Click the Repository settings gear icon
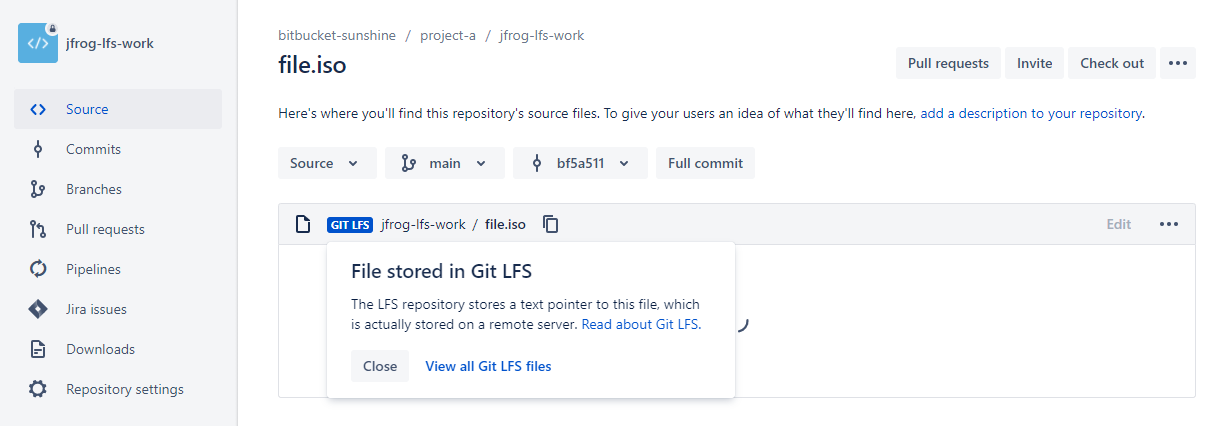 coord(38,389)
